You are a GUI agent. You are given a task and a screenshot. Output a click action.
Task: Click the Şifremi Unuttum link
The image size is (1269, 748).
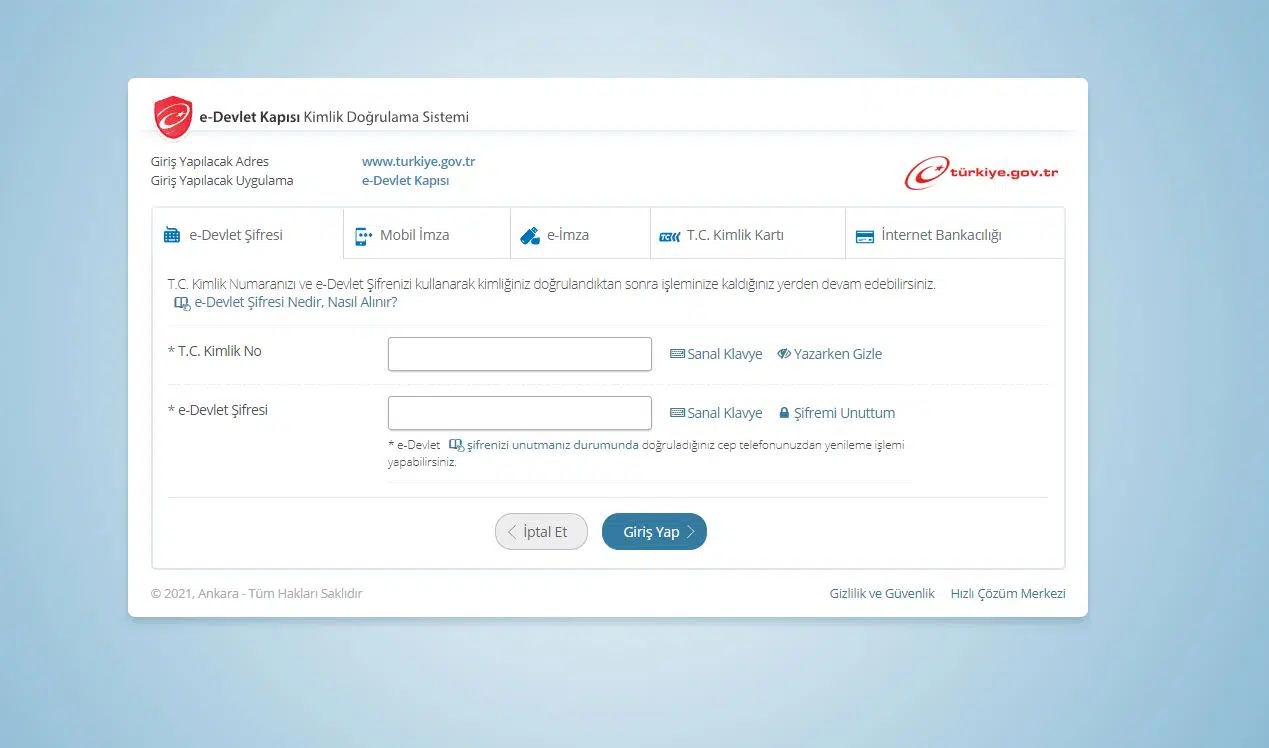(837, 413)
